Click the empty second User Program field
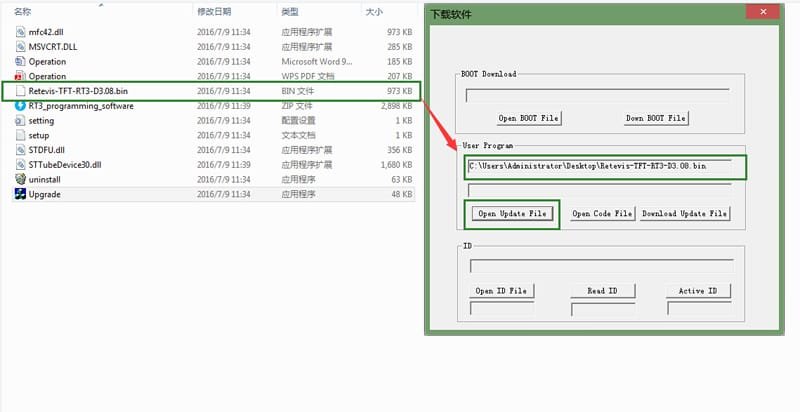This screenshot has height=412, width=800. pos(599,190)
